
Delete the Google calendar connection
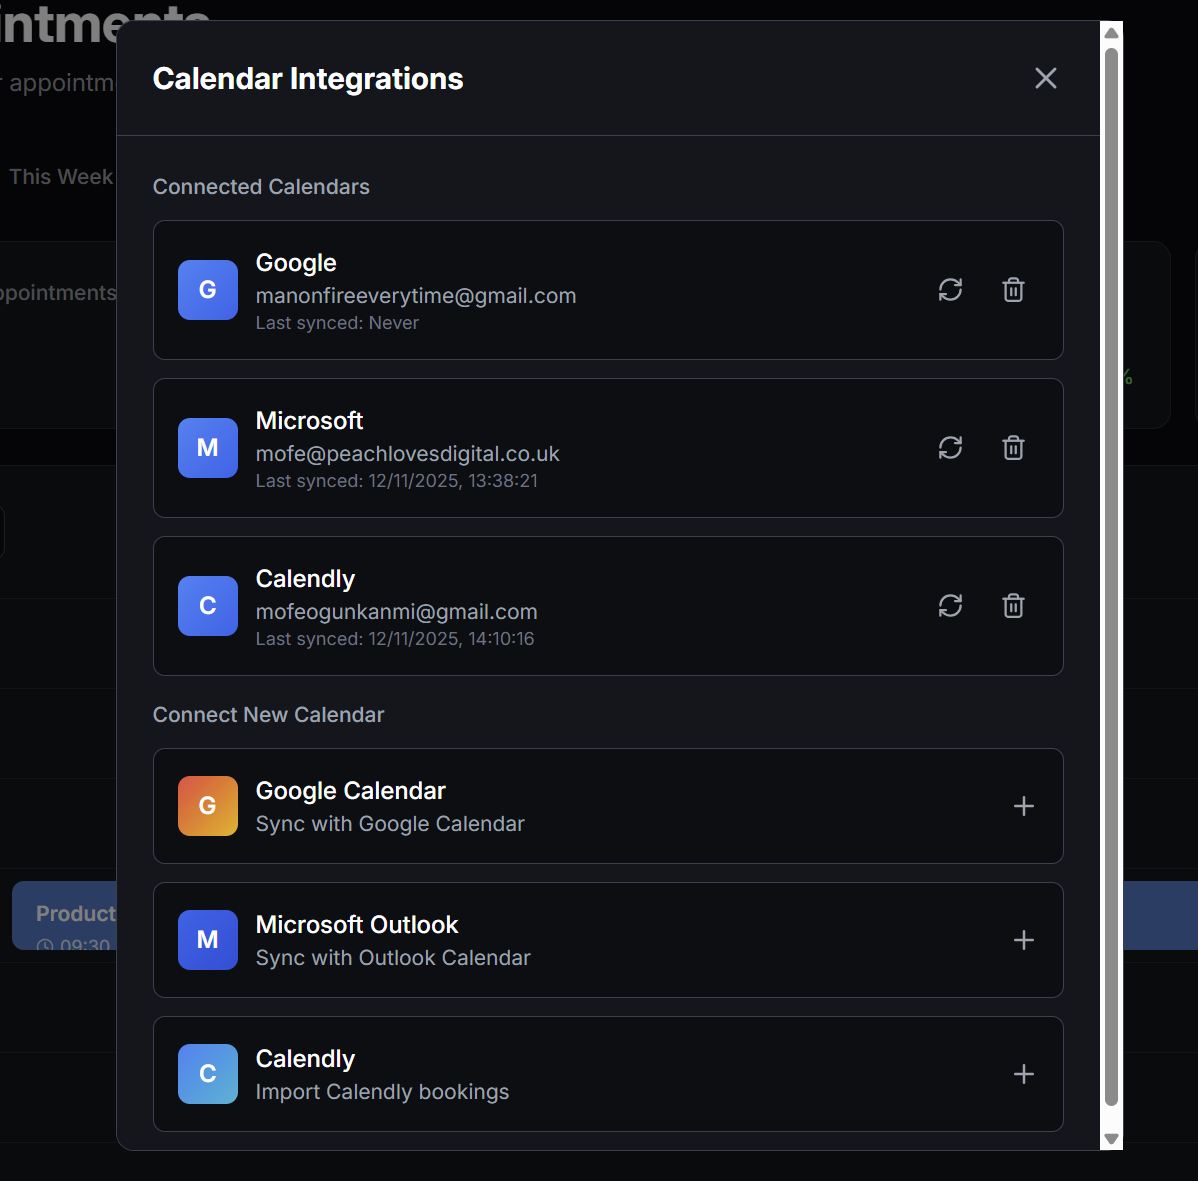coord(1013,289)
